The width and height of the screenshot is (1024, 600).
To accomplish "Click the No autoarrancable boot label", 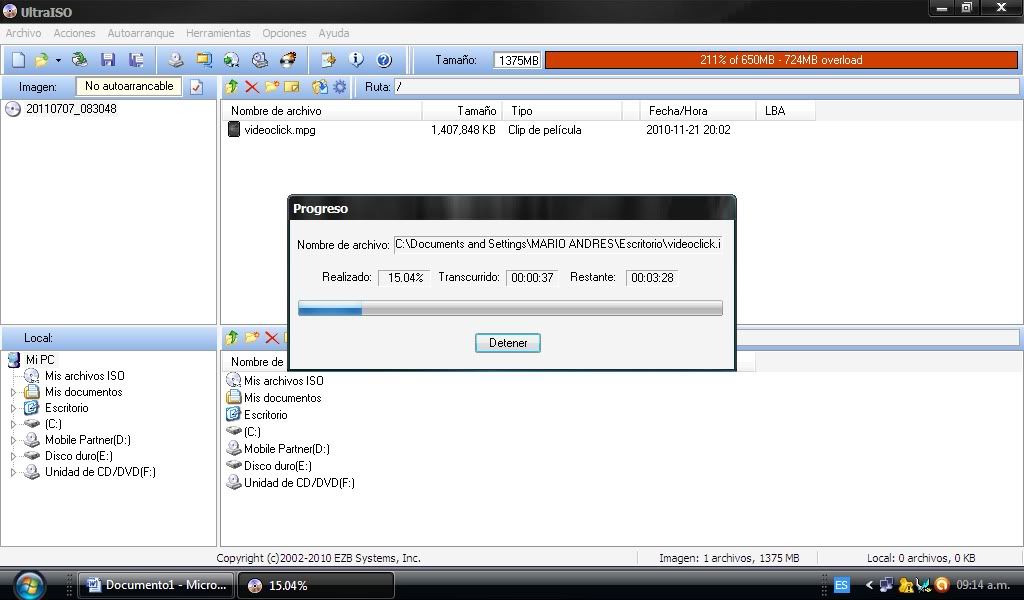I will (x=129, y=86).
